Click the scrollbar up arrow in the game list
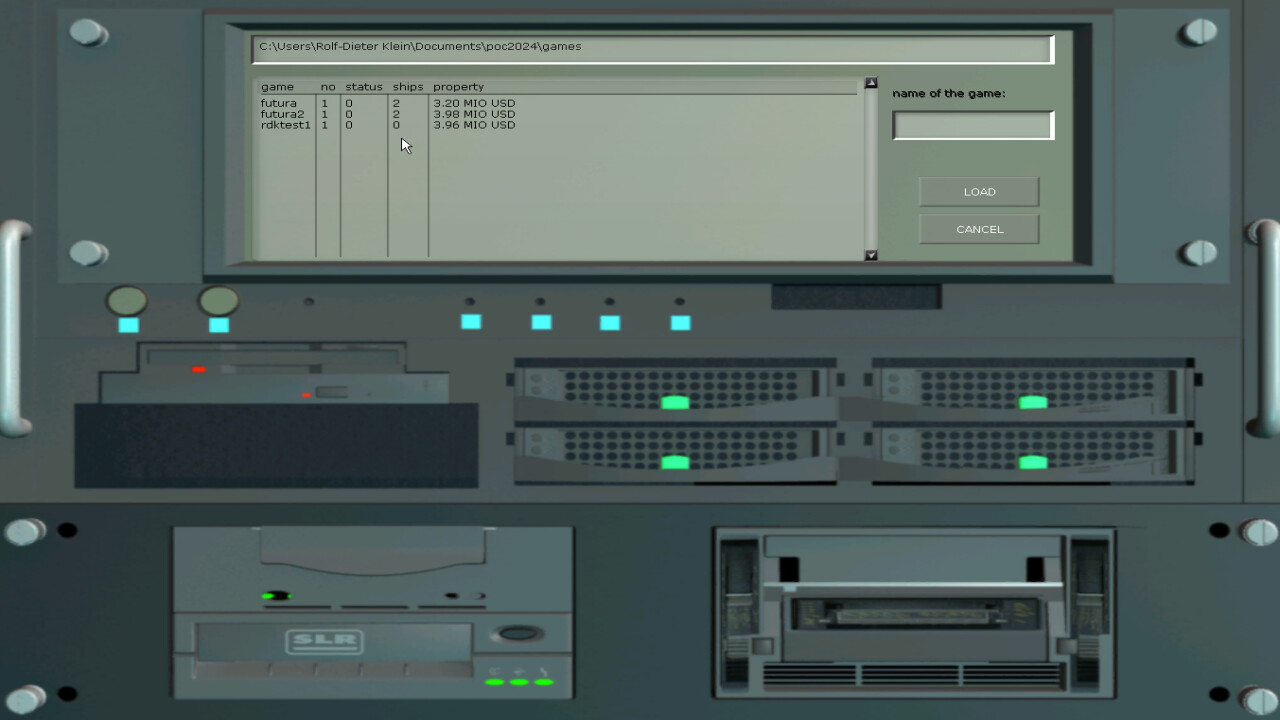Viewport: 1280px width, 720px height. pyautogui.click(x=869, y=84)
